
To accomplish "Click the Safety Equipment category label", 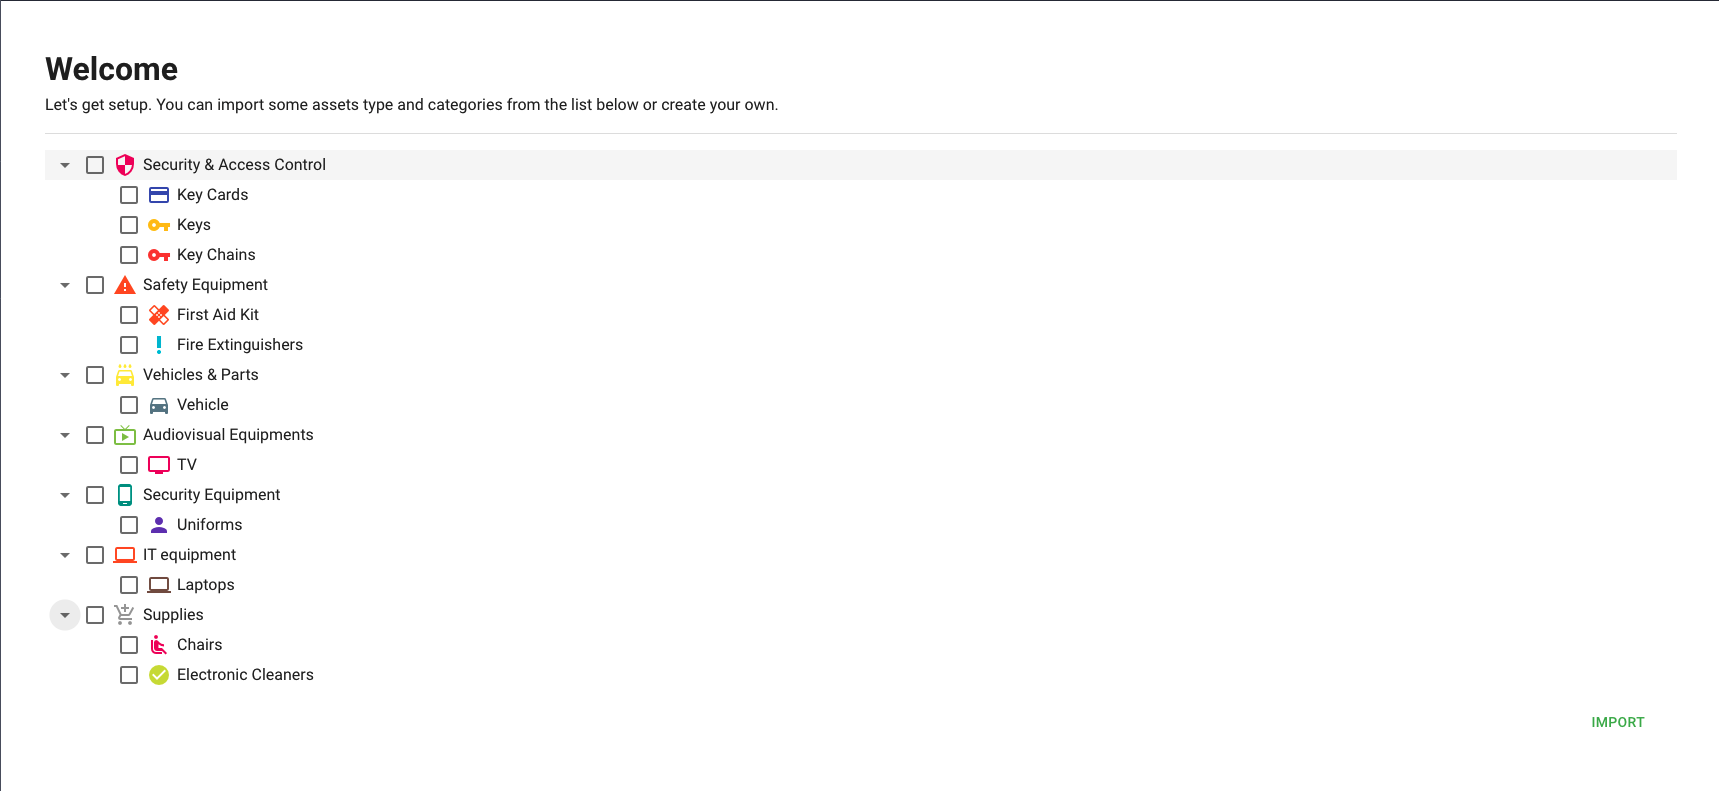I will 205,285.
